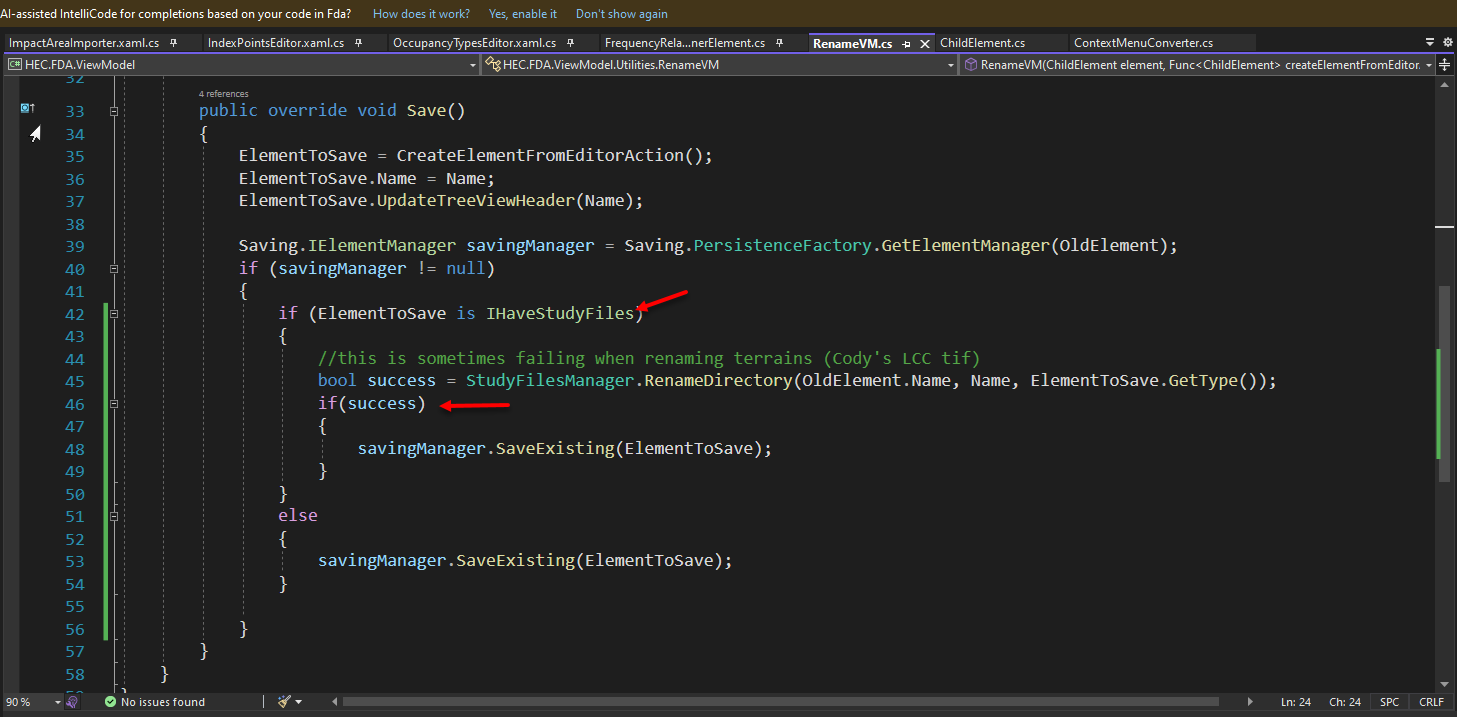Image resolution: width=1457 pixels, height=717 pixels.
Task: Collapse the Save() method outline
Action: (x=113, y=110)
